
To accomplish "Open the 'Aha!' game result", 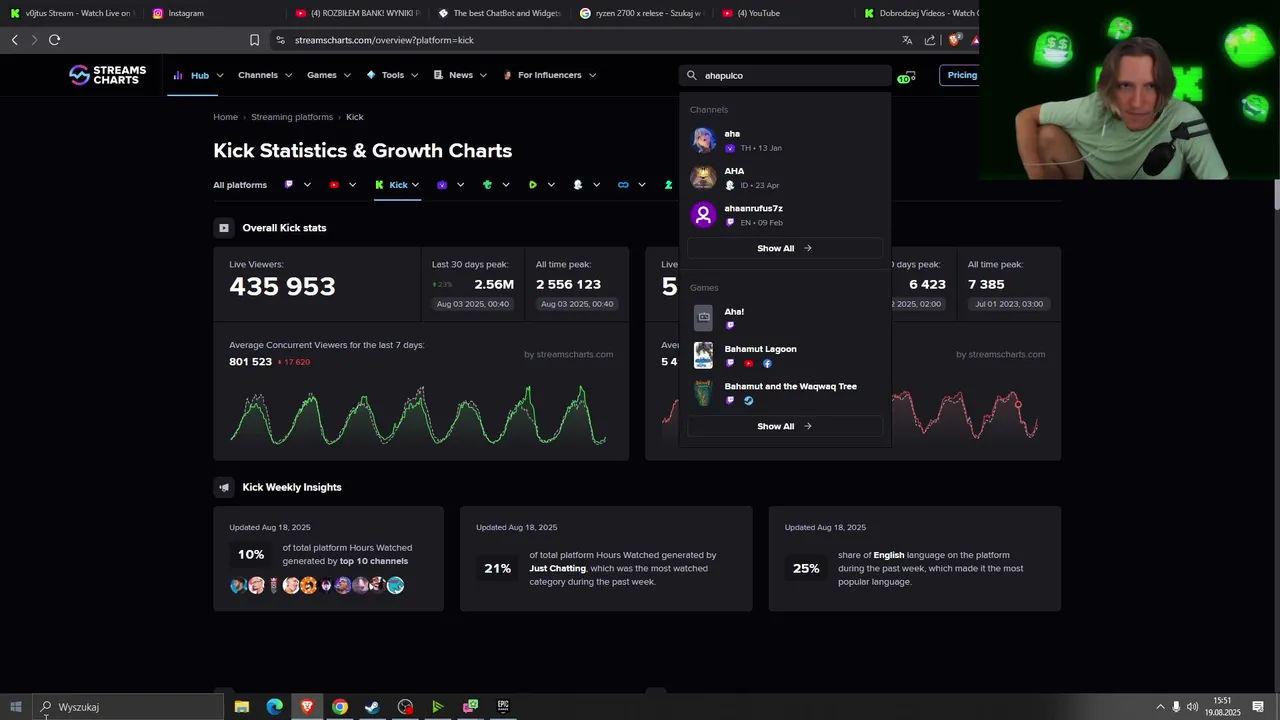I will point(785,318).
